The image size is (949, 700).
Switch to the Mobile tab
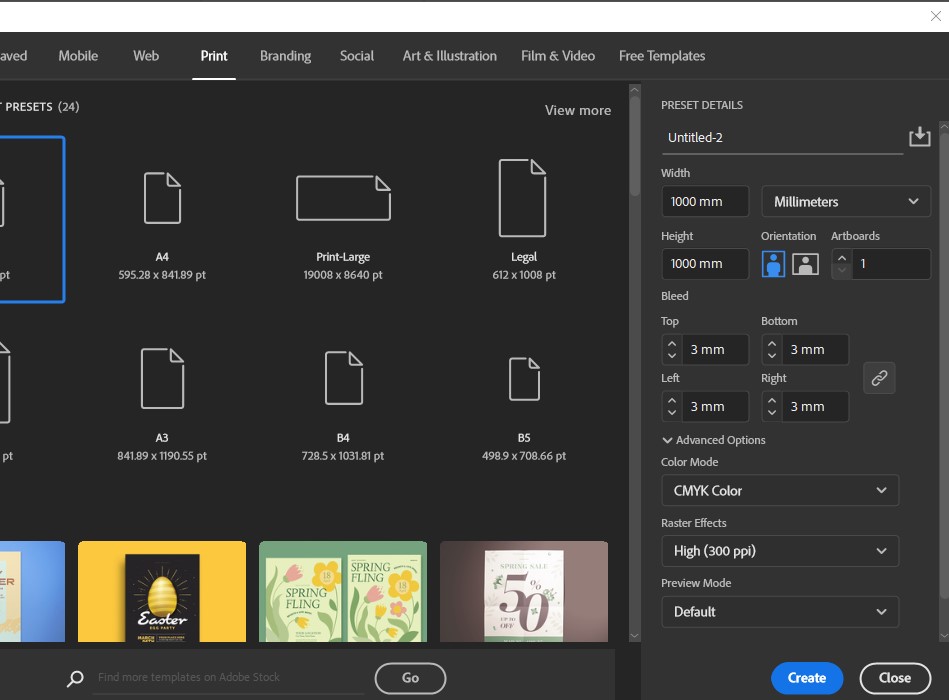(x=78, y=56)
